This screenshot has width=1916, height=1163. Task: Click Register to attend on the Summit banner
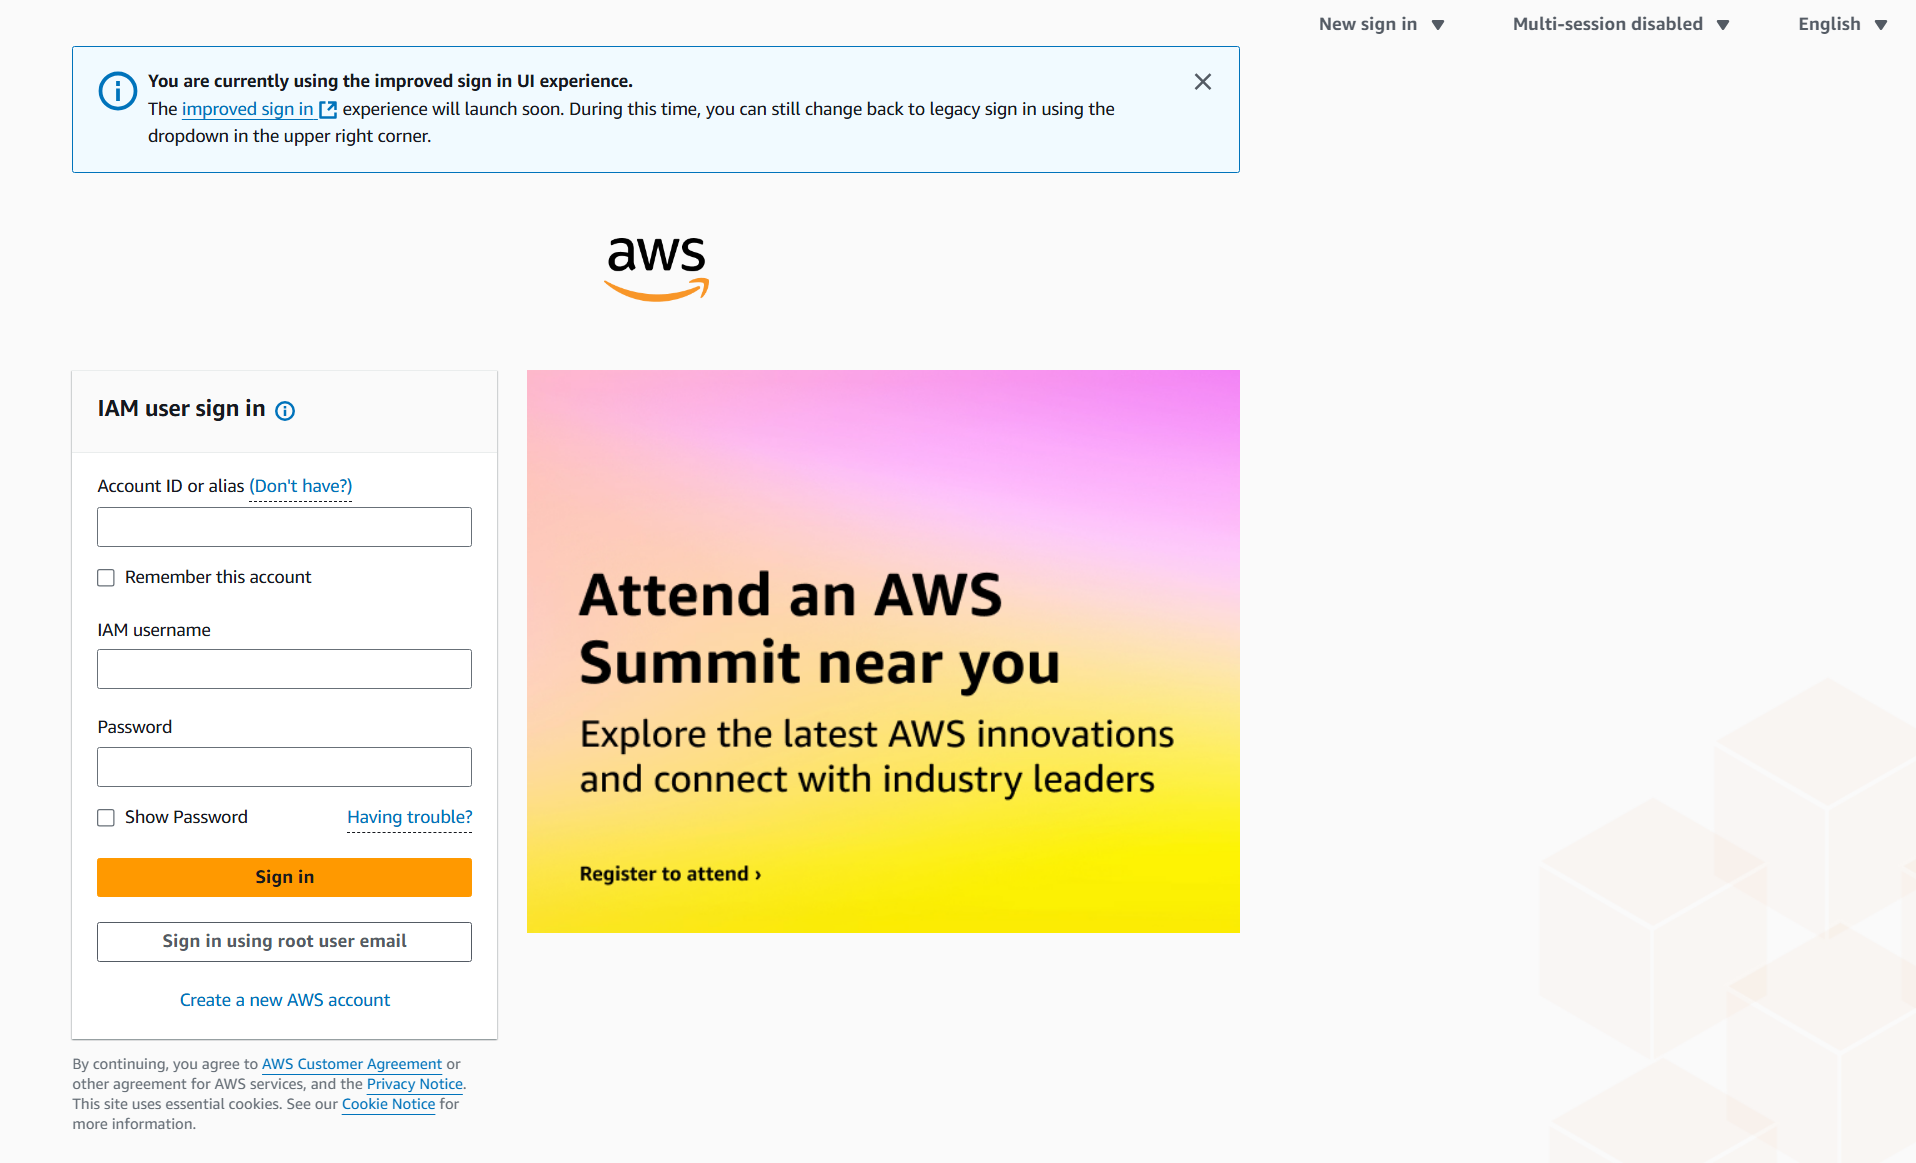pos(670,874)
